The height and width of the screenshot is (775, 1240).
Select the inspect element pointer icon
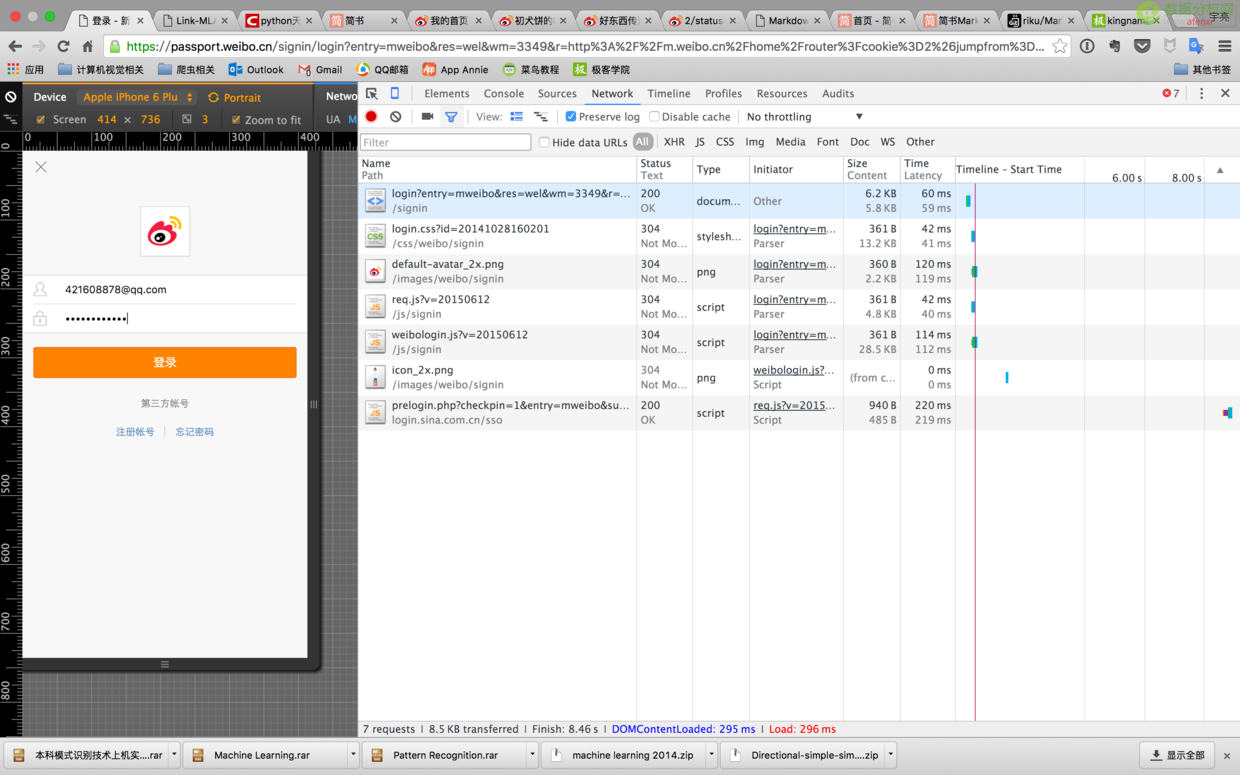pos(371,93)
